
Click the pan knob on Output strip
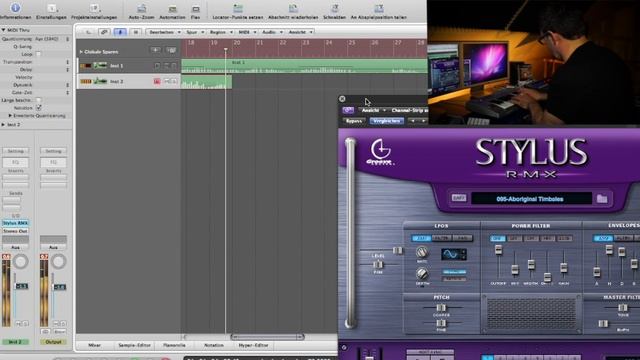coord(58,262)
